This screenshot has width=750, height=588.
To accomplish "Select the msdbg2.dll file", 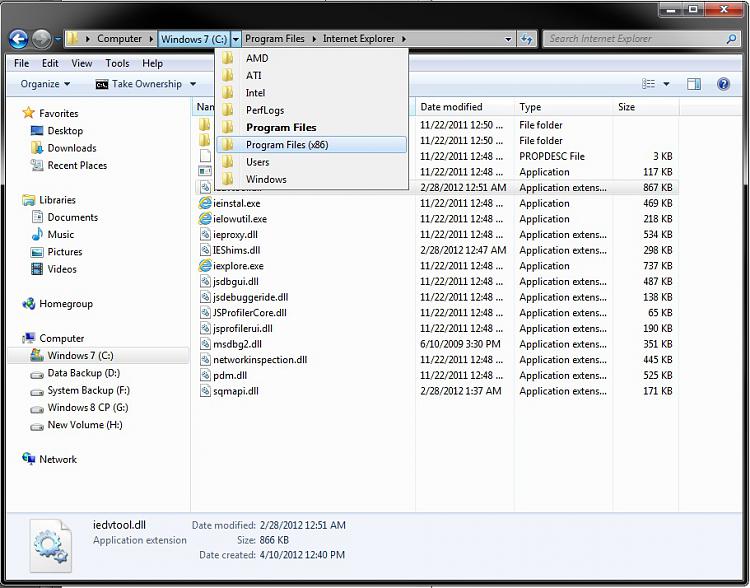I will tap(237, 344).
